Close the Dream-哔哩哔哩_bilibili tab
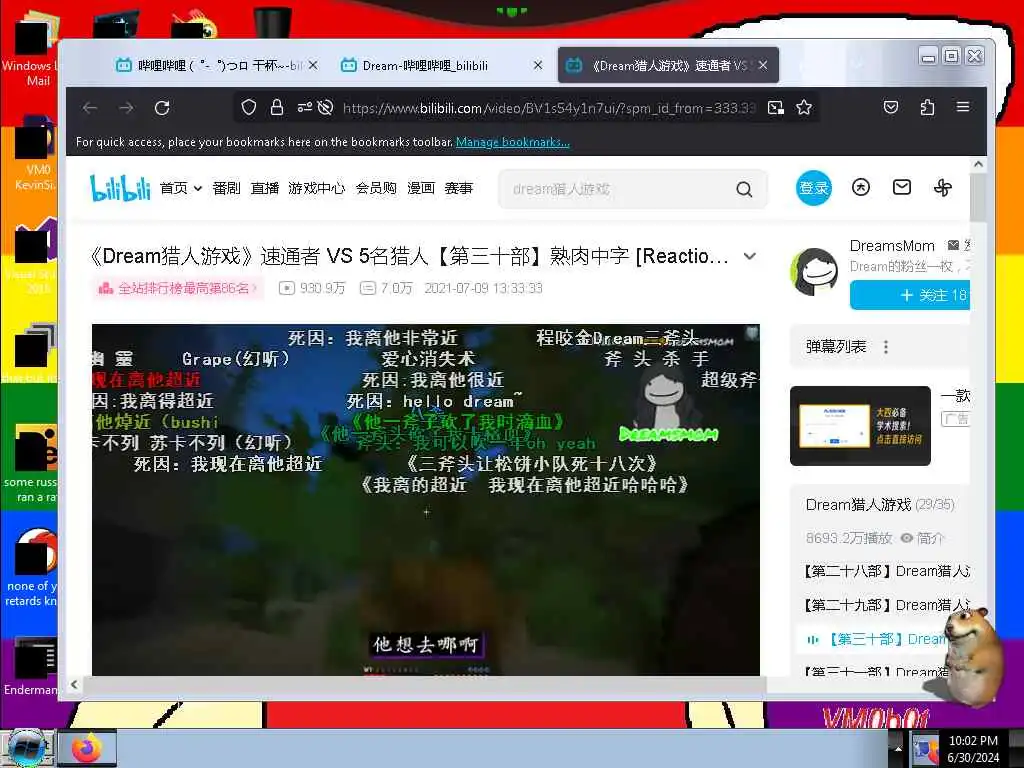The height and width of the screenshot is (768, 1024). 537,65
